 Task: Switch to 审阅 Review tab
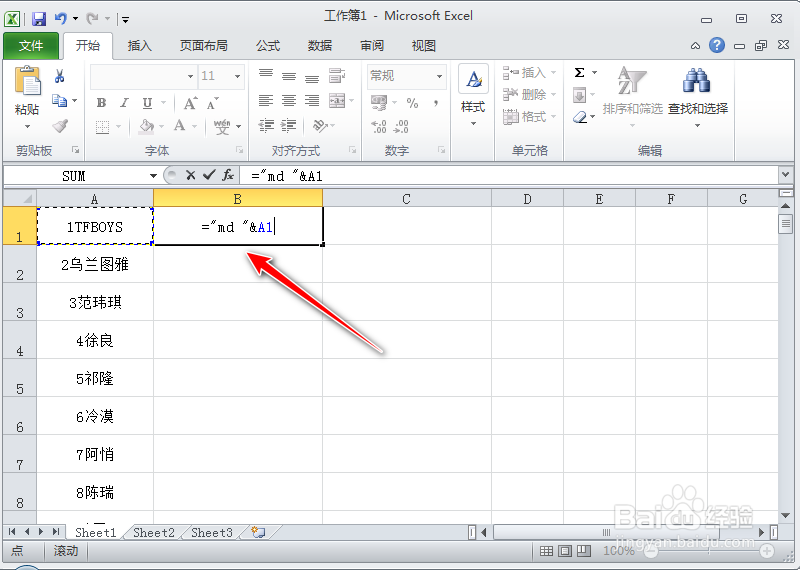click(x=372, y=46)
